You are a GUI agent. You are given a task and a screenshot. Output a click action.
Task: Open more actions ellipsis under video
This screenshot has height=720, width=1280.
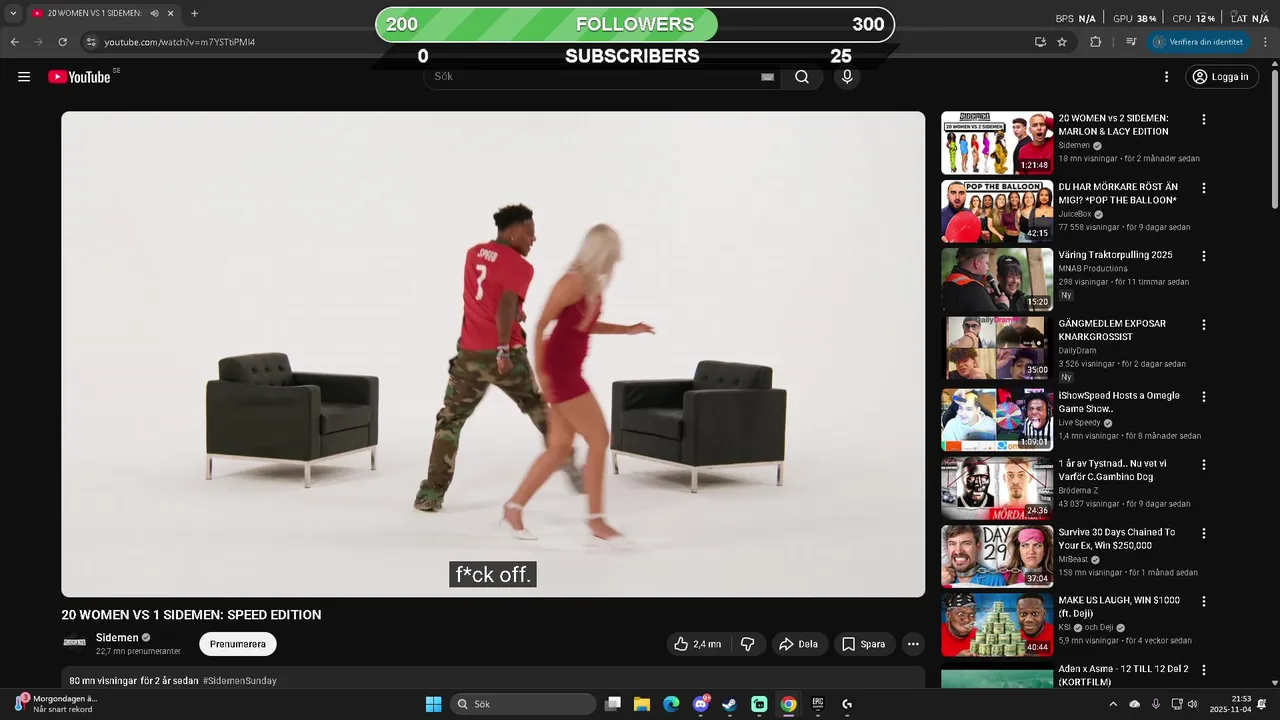[913, 644]
